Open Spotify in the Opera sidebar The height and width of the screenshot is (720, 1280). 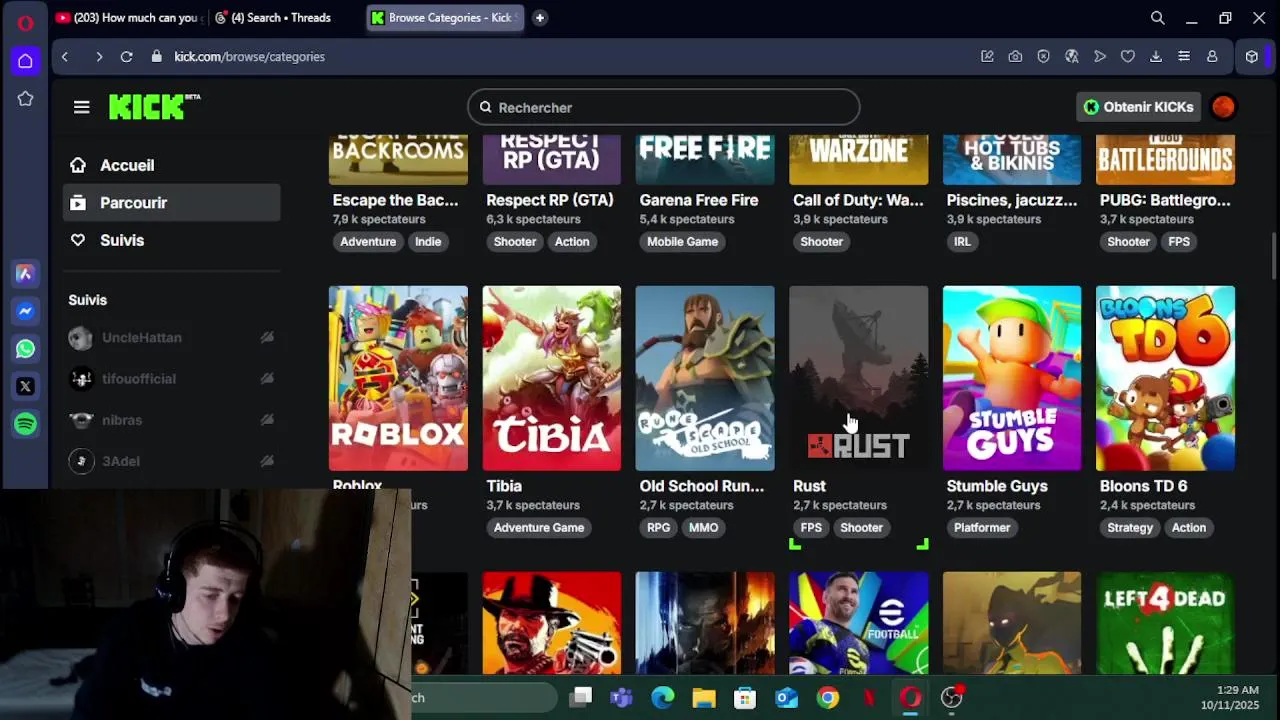coord(25,424)
